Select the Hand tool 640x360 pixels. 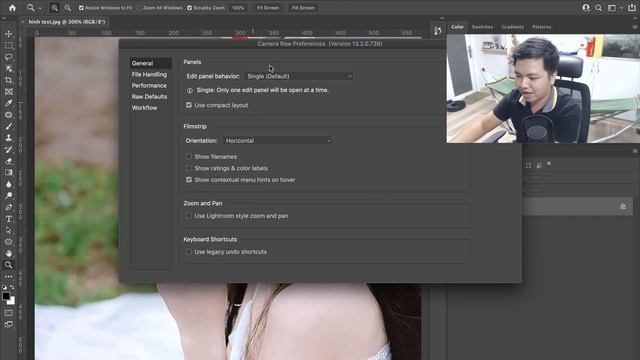9,253
